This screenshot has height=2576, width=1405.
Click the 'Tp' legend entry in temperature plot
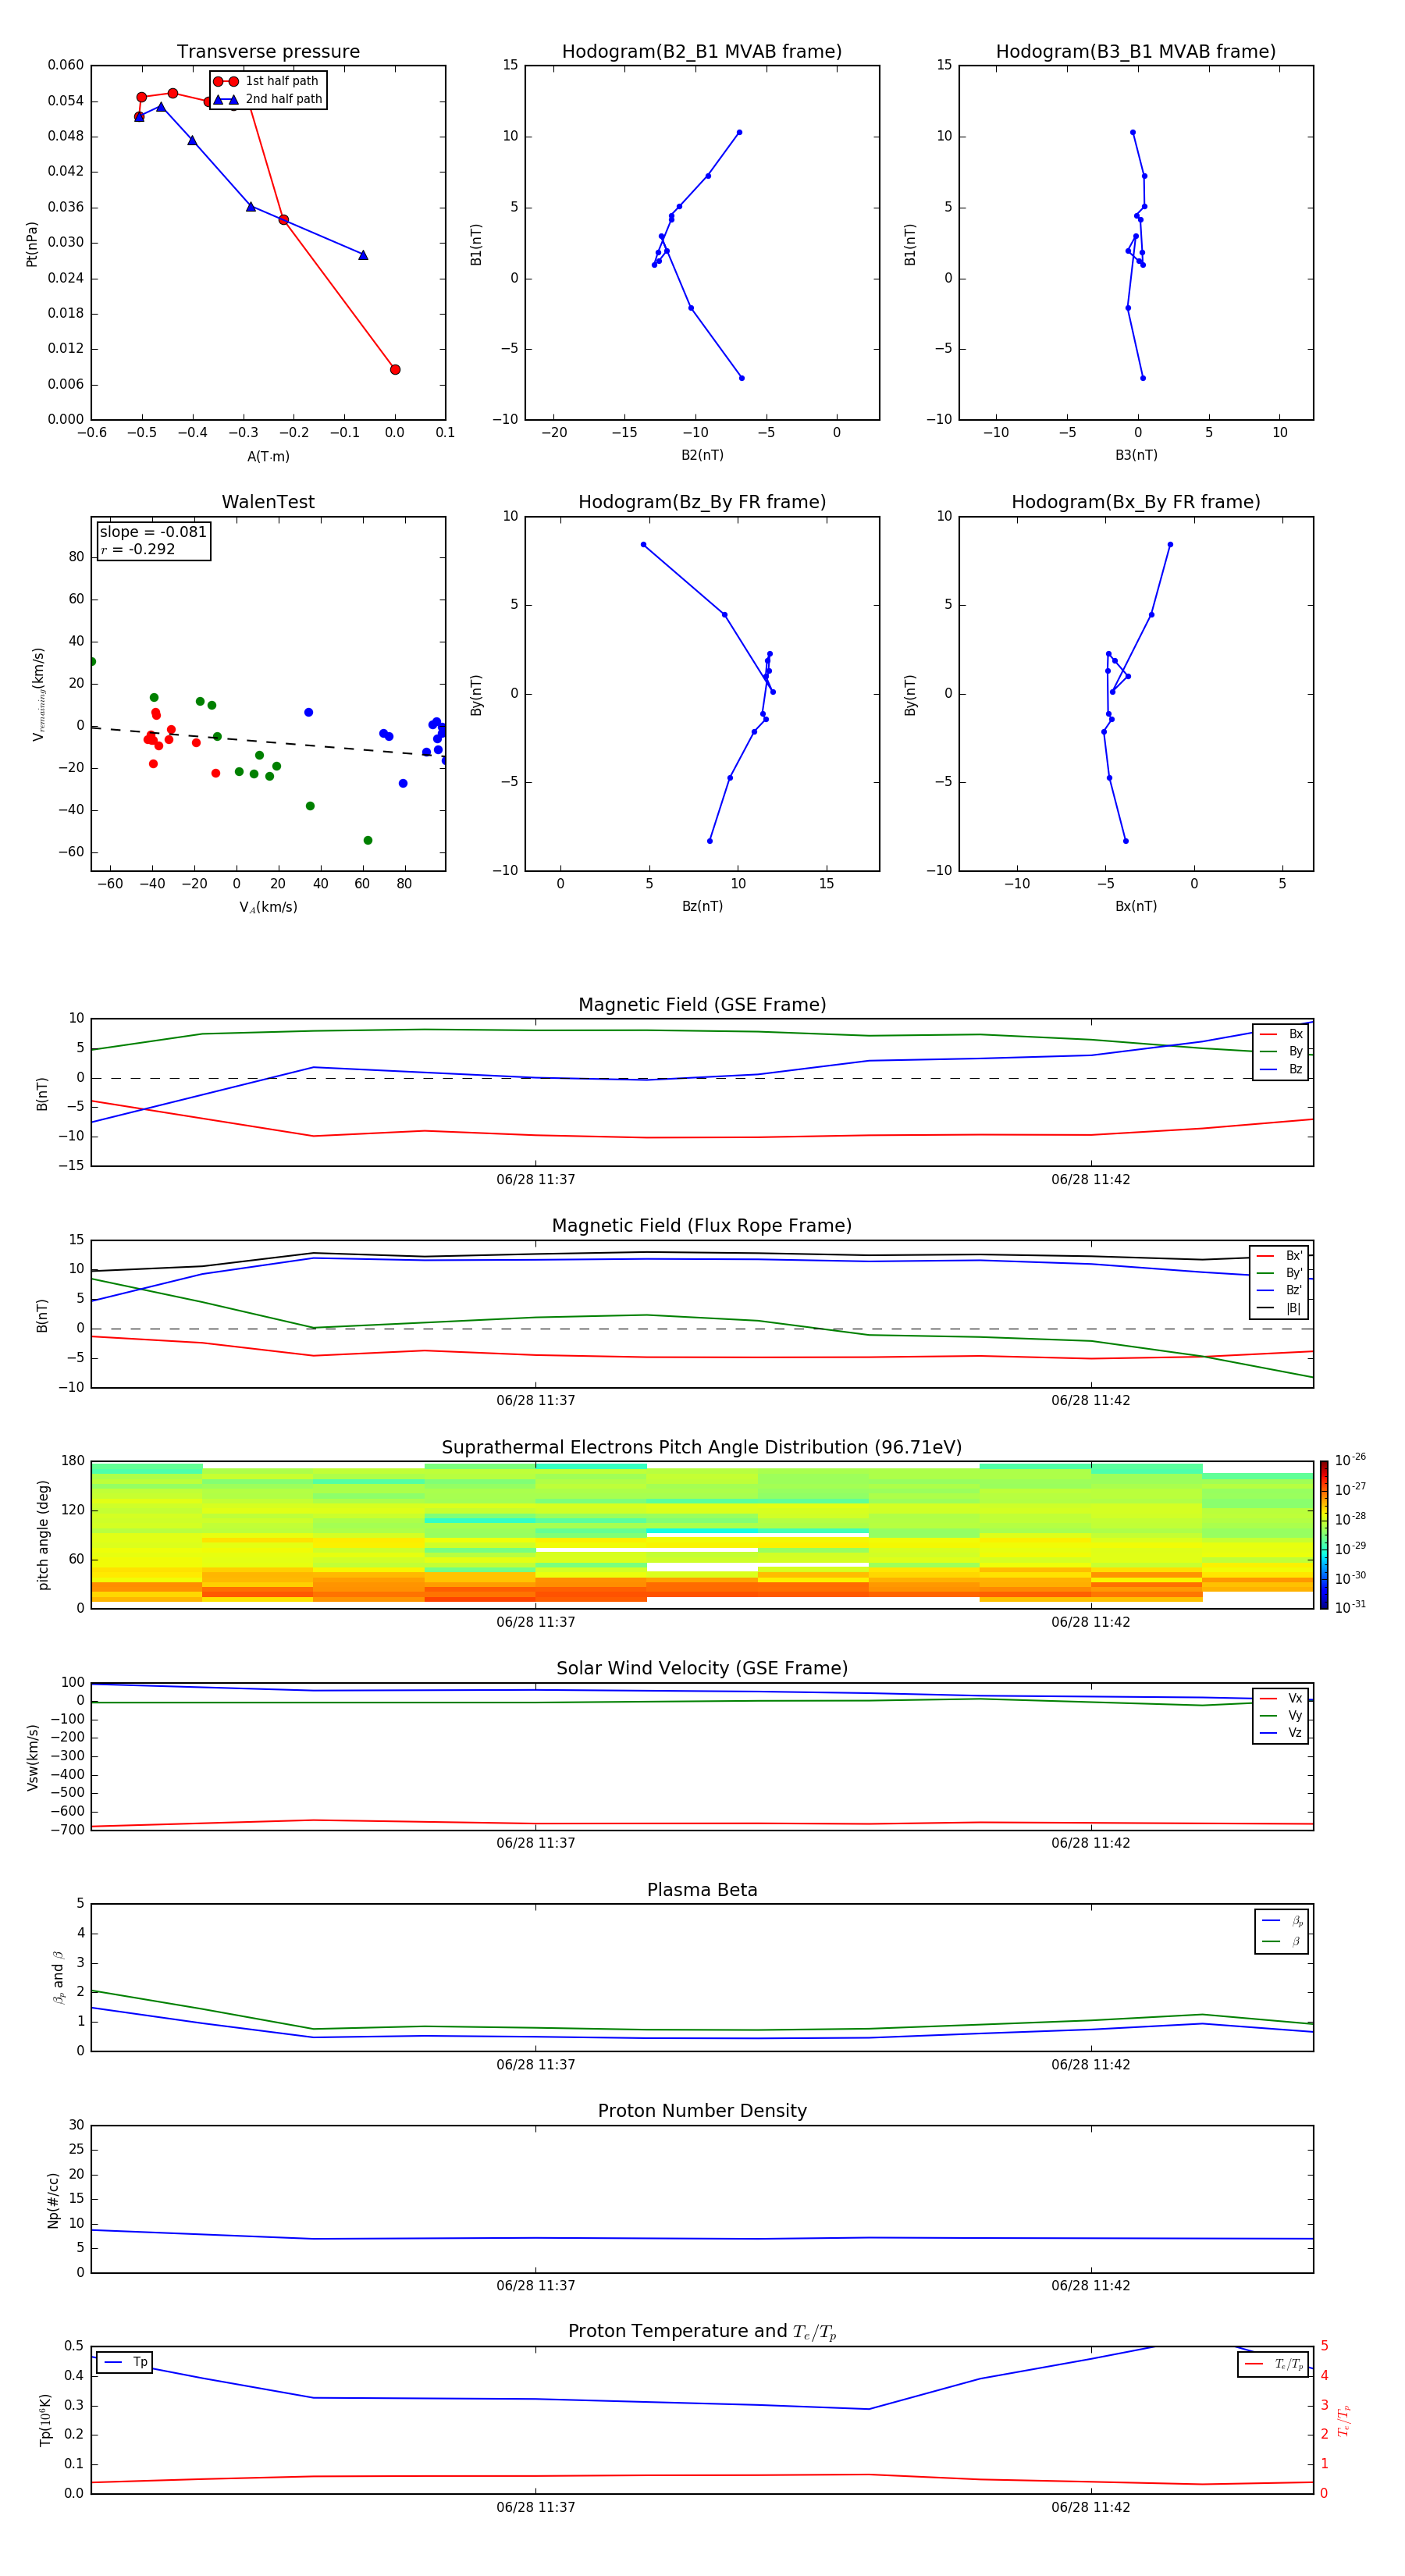[125, 2362]
